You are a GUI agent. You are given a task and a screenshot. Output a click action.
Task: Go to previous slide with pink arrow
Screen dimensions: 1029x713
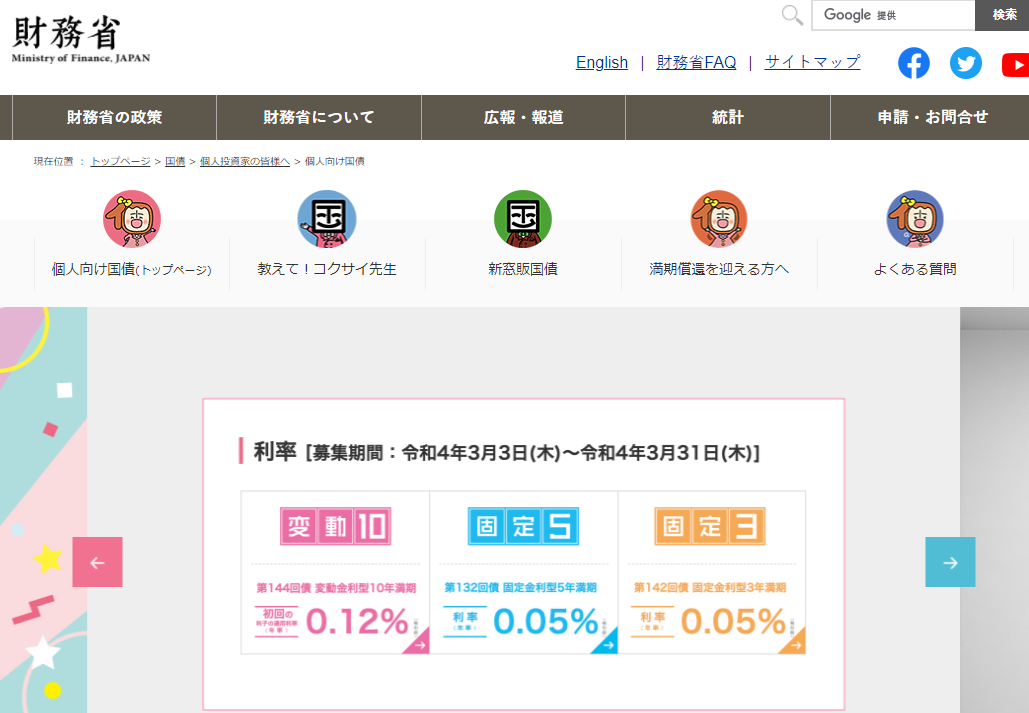point(97,562)
